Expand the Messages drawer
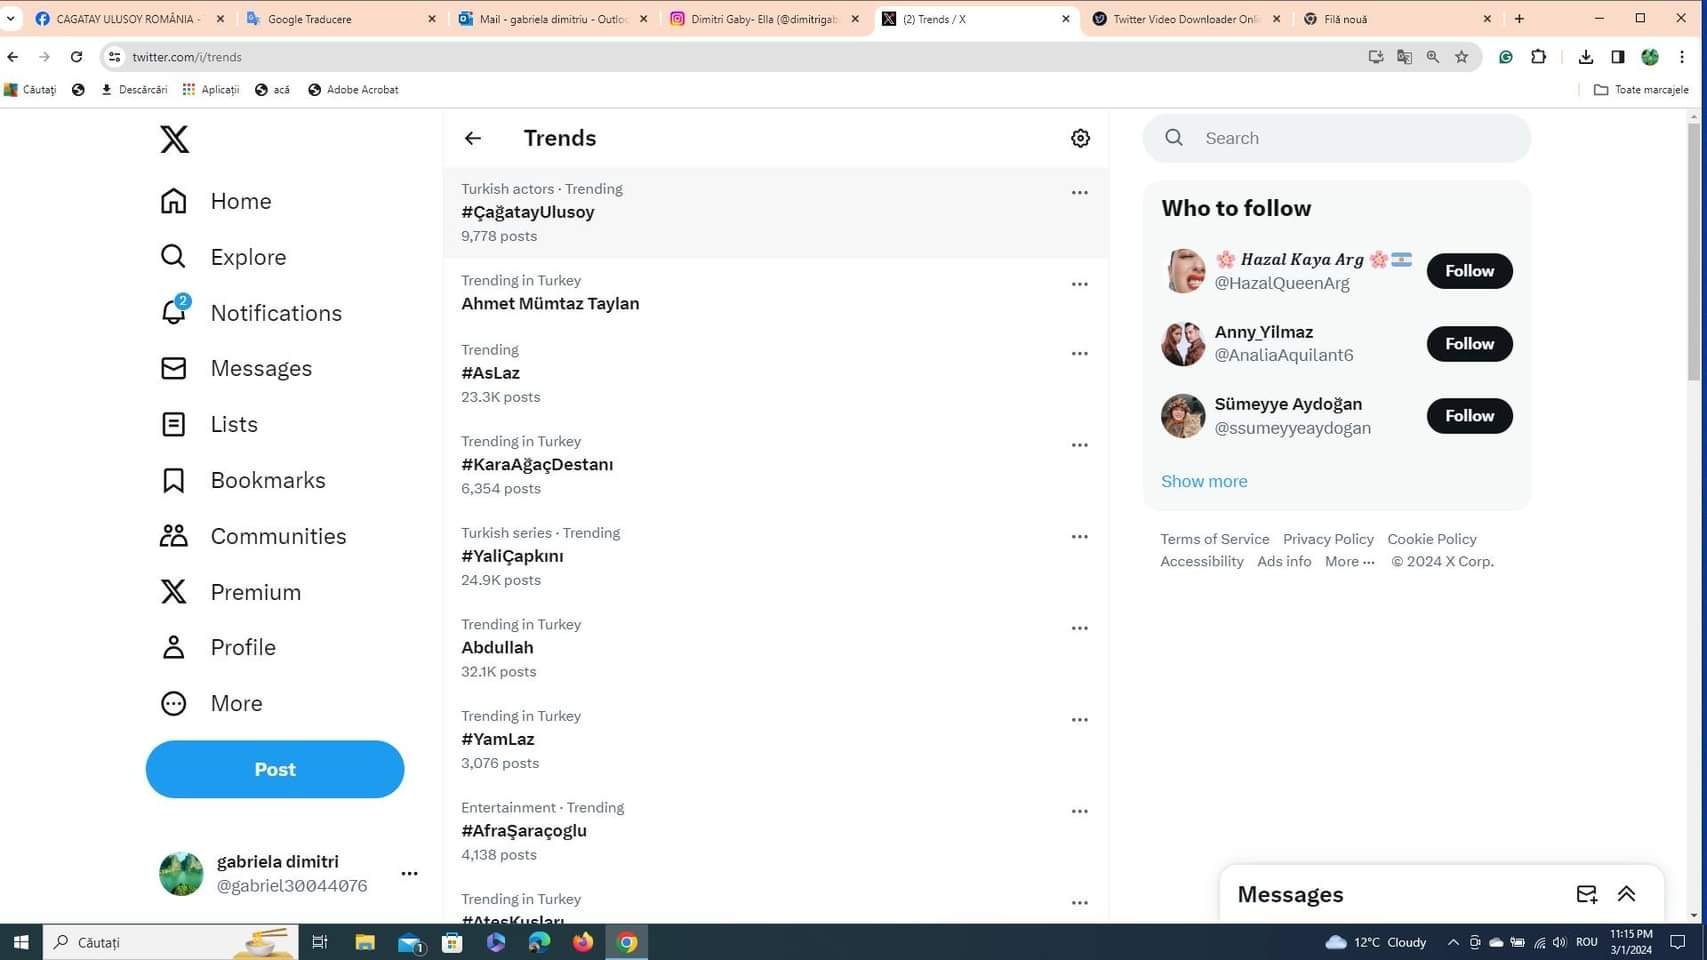This screenshot has width=1707, height=960. coord(1626,894)
